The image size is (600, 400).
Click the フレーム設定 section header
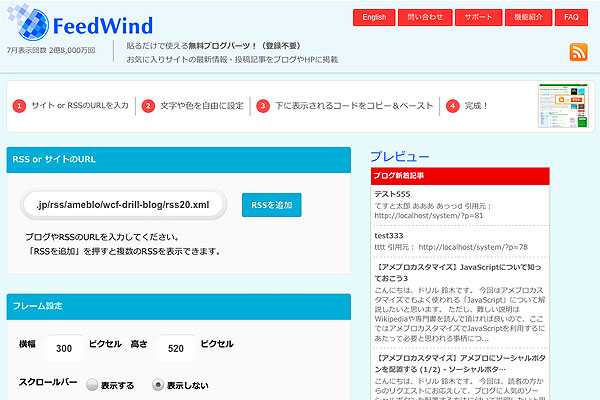pos(179,306)
